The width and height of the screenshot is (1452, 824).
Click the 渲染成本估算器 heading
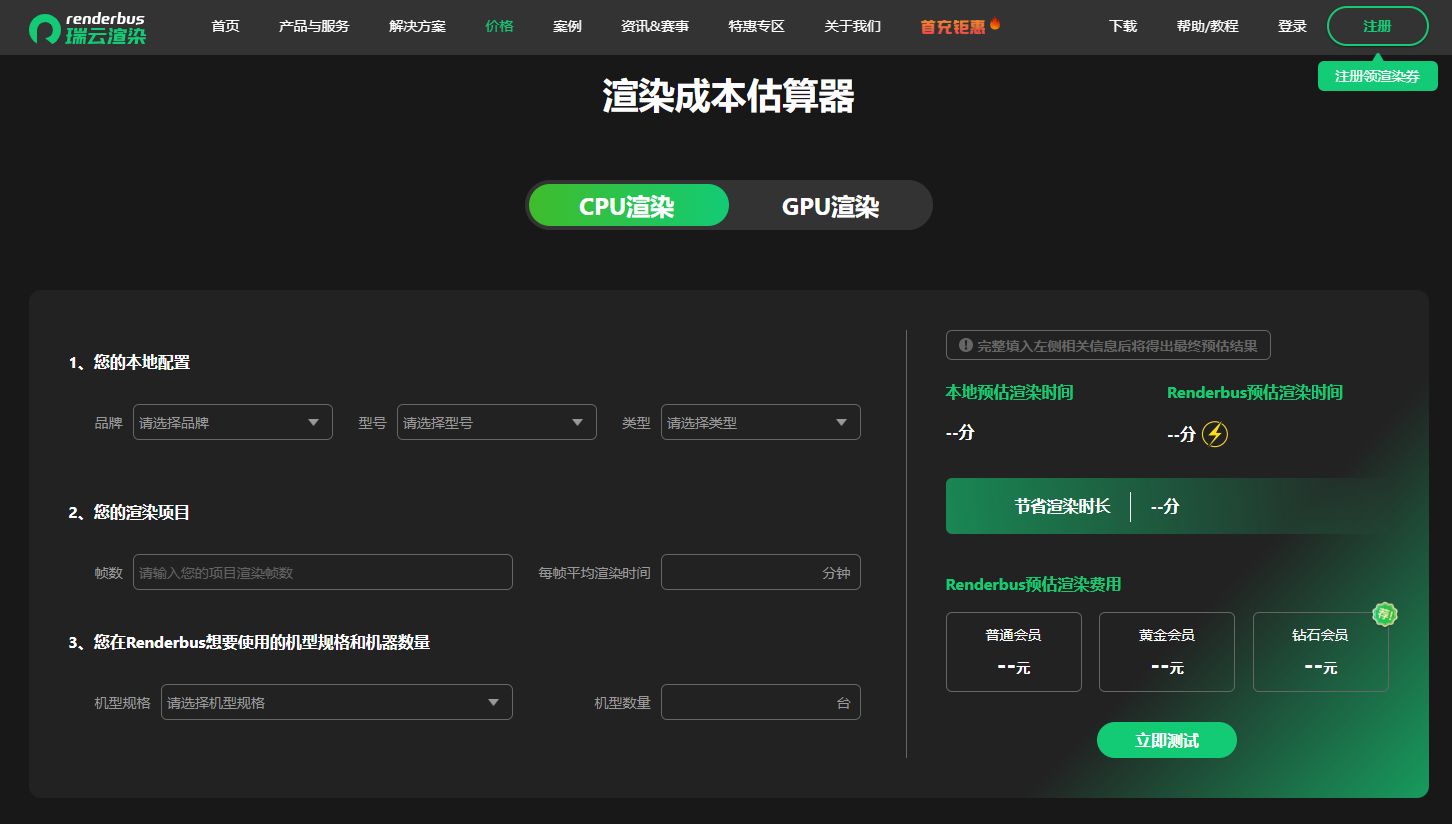coord(728,97)
